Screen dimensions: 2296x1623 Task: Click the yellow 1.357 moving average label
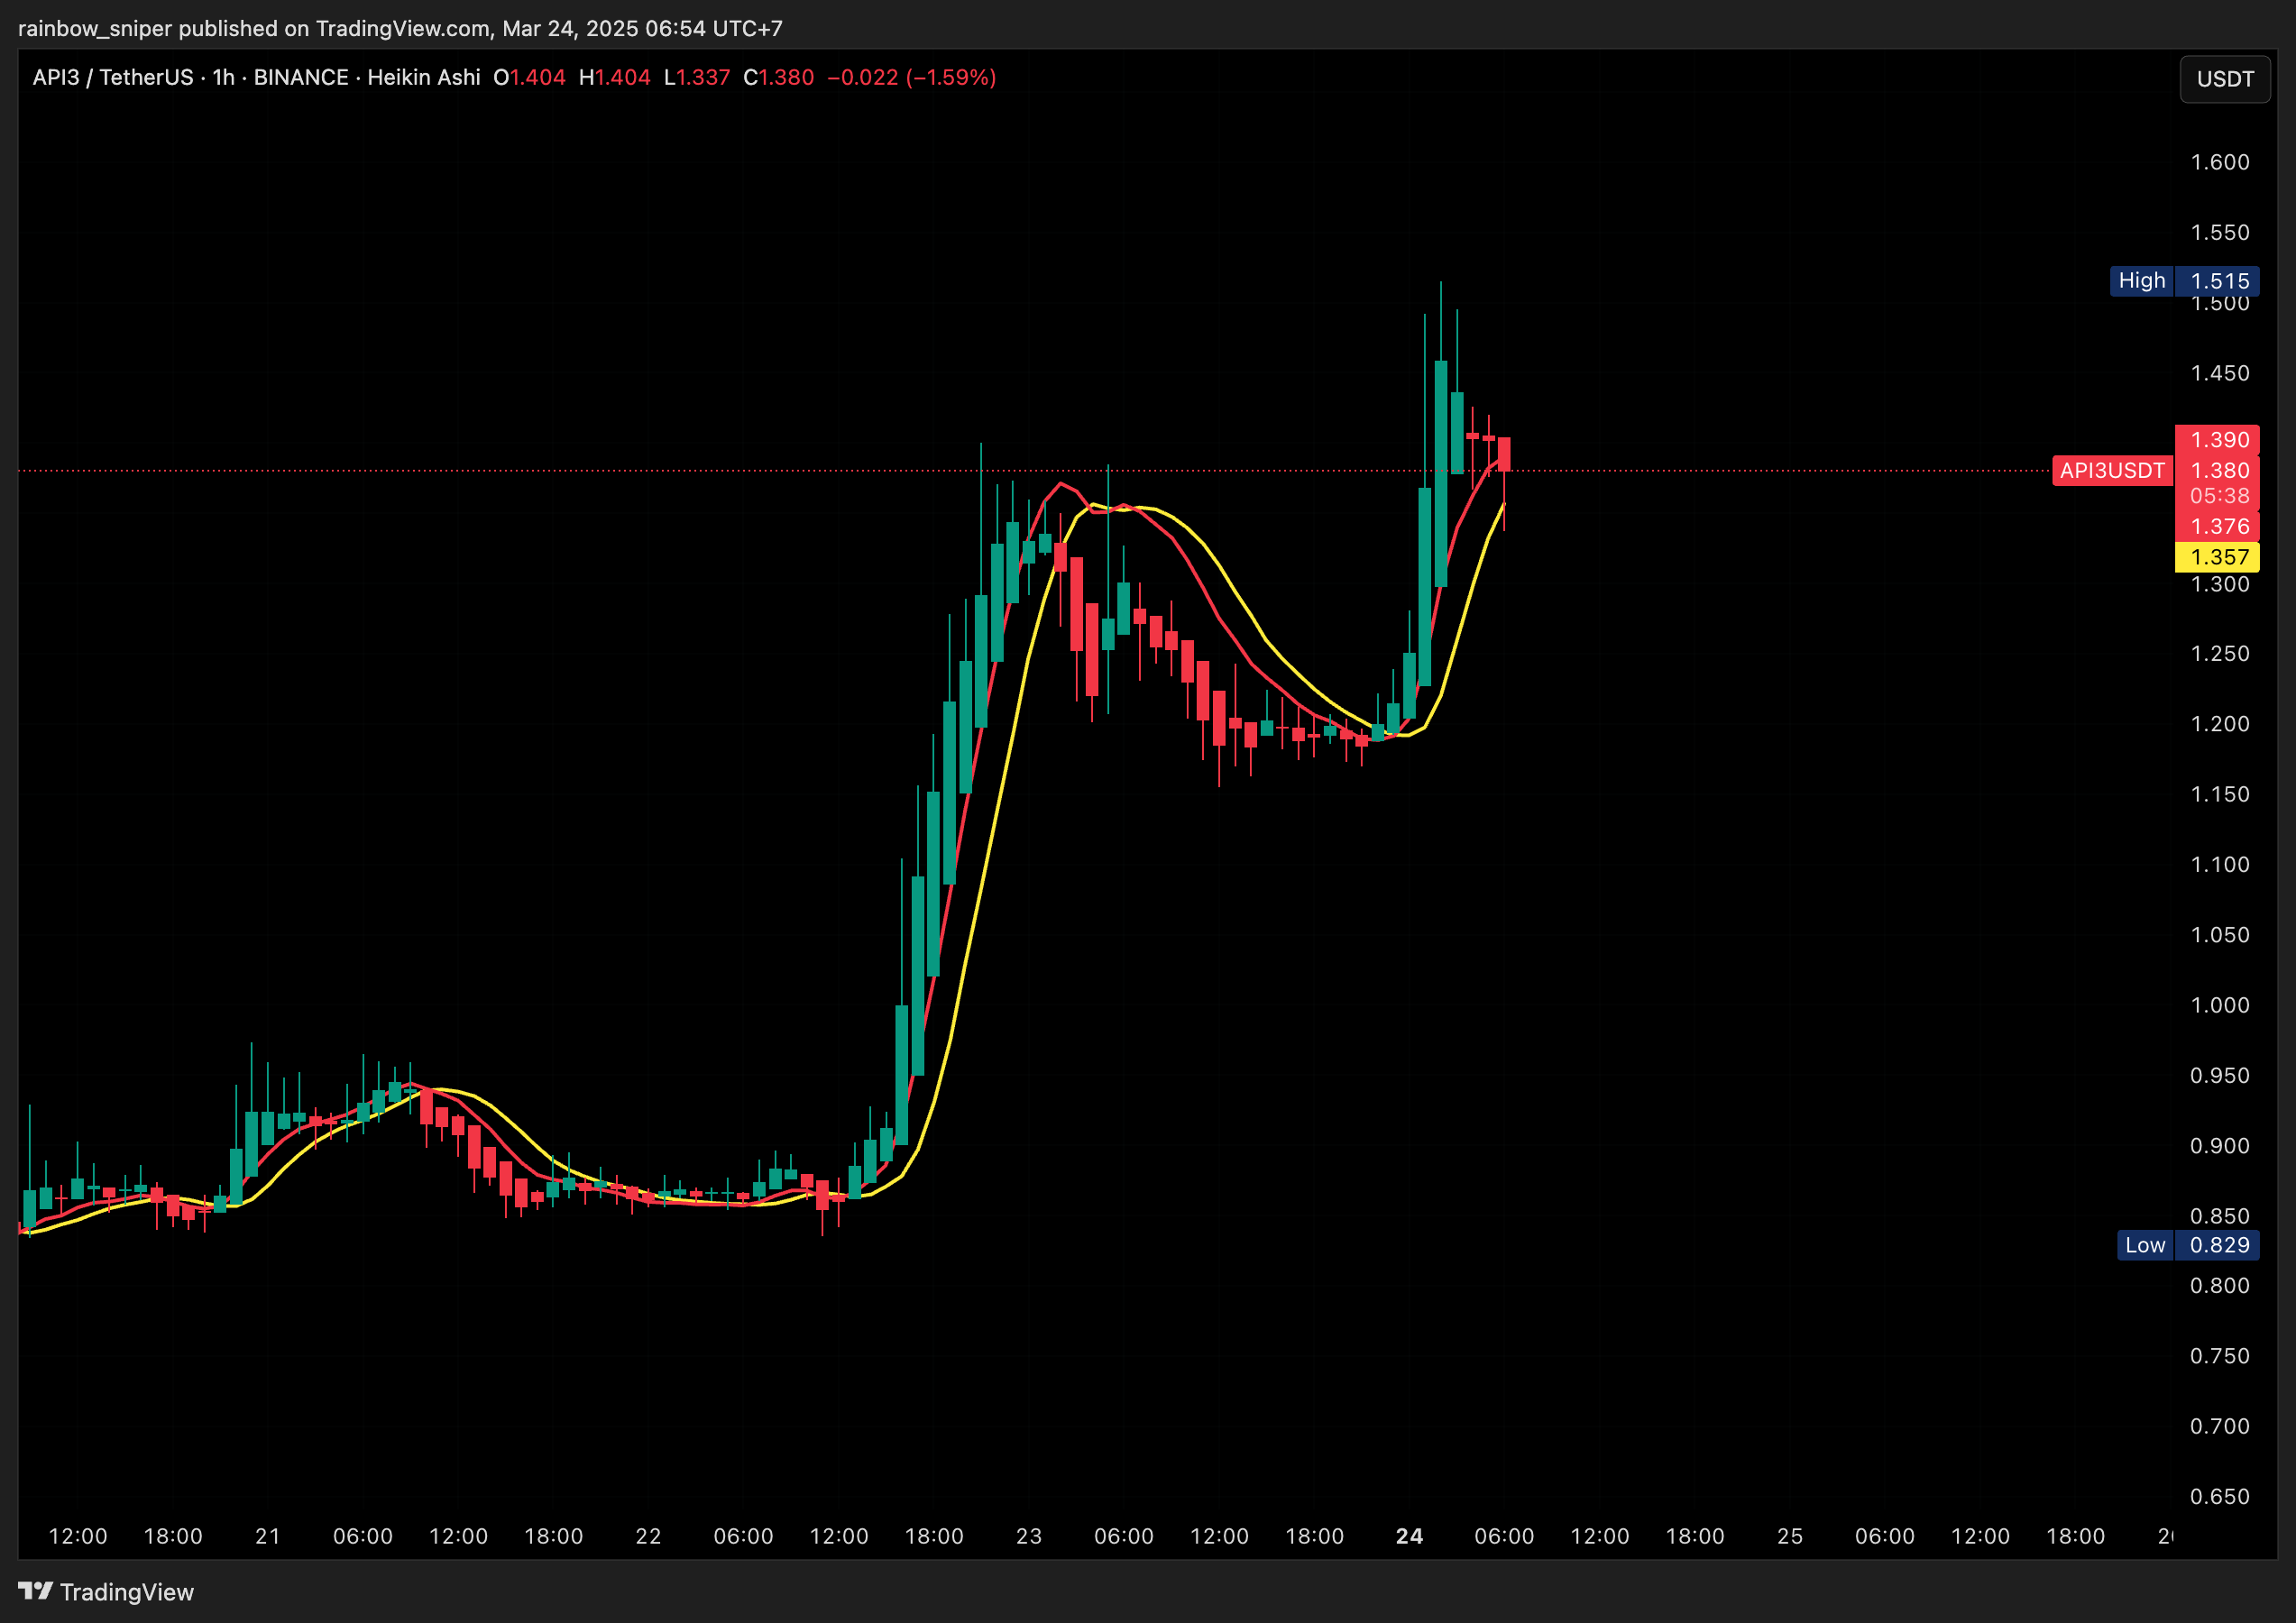click(x=2217, y=557)
